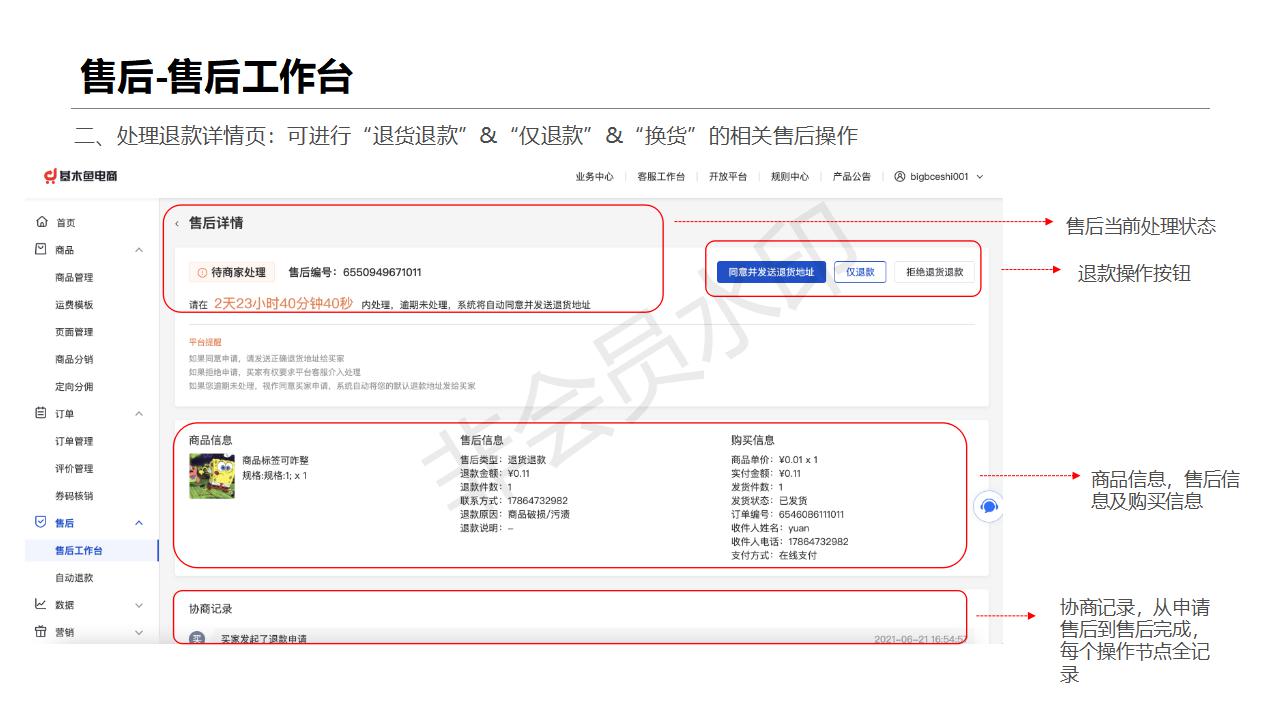Click the 售后编号 6550949671011 text
Image resolution: width=1280 pixels, height=720 pixels.
coord(355,272)
